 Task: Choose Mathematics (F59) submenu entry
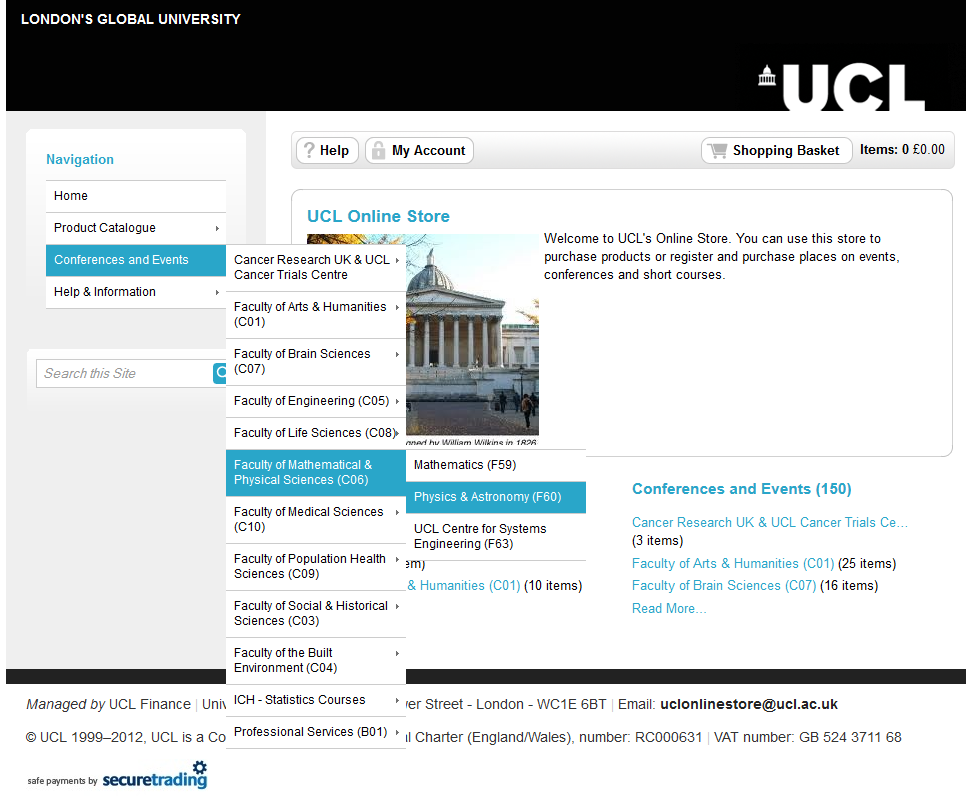coord(496,465)
